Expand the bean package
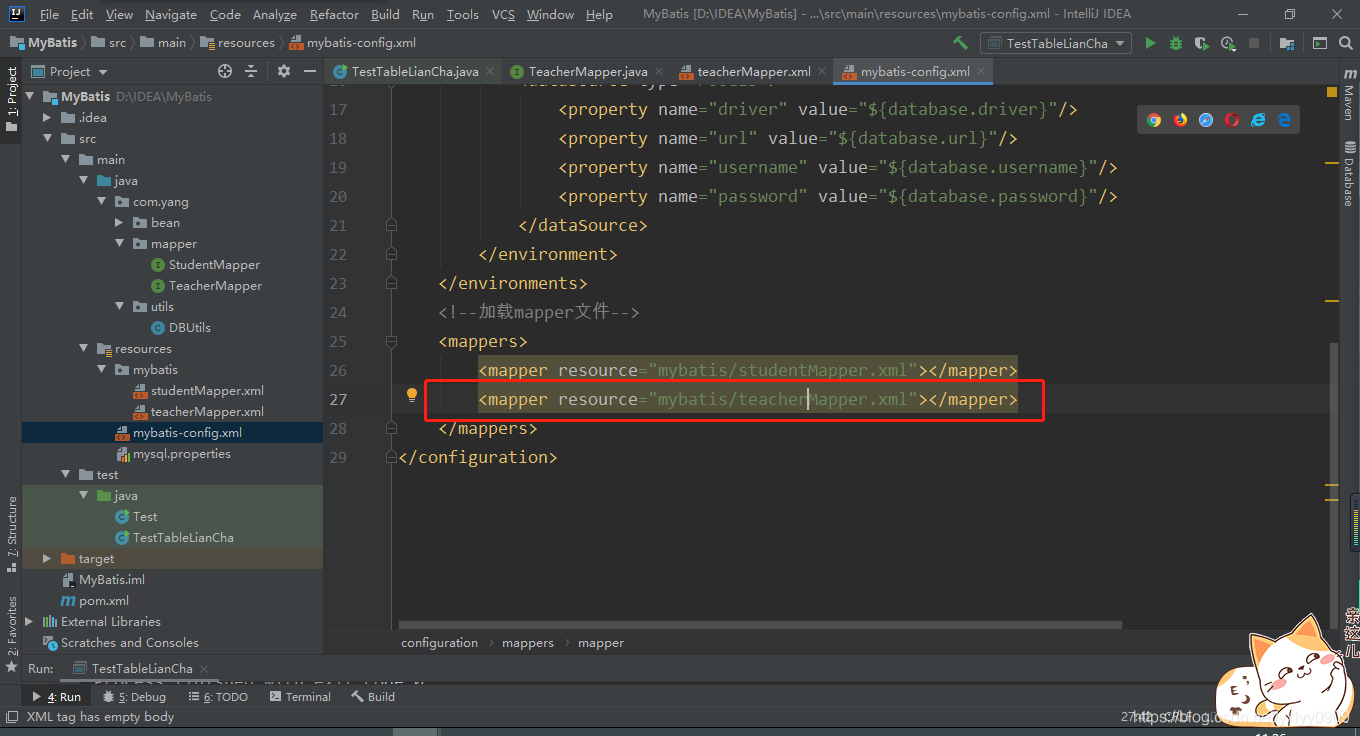 tap(119, 223)
